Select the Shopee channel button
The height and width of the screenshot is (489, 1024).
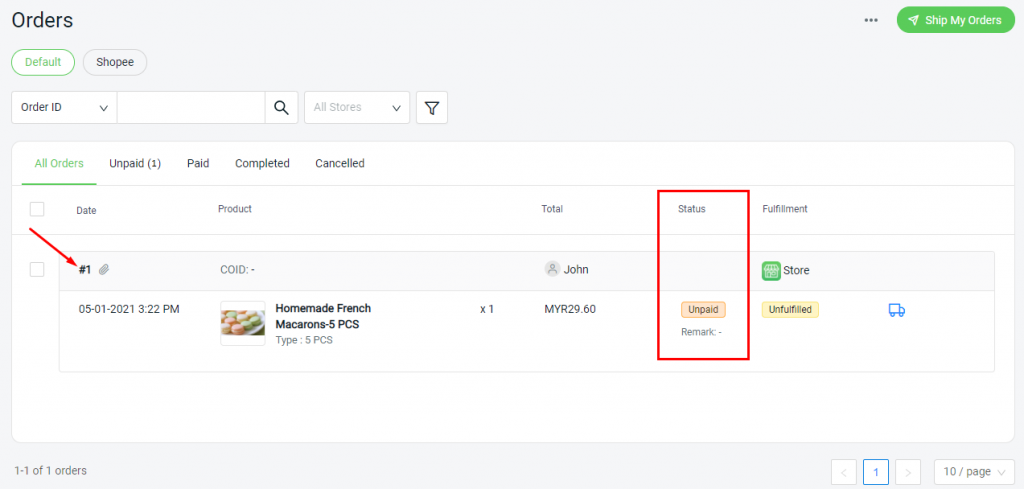click(x=115, y=62)
